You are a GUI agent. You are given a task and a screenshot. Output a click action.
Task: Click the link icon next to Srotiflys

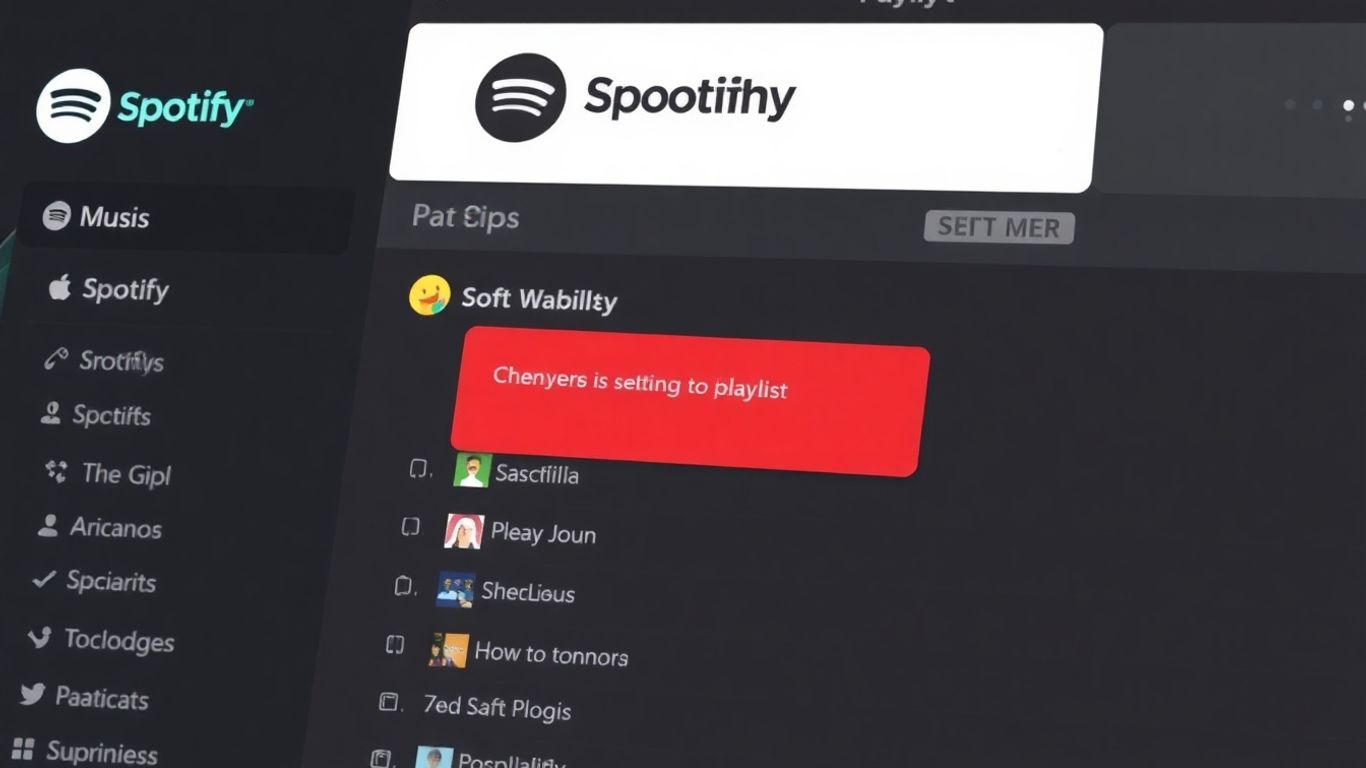tap(56, 359)
